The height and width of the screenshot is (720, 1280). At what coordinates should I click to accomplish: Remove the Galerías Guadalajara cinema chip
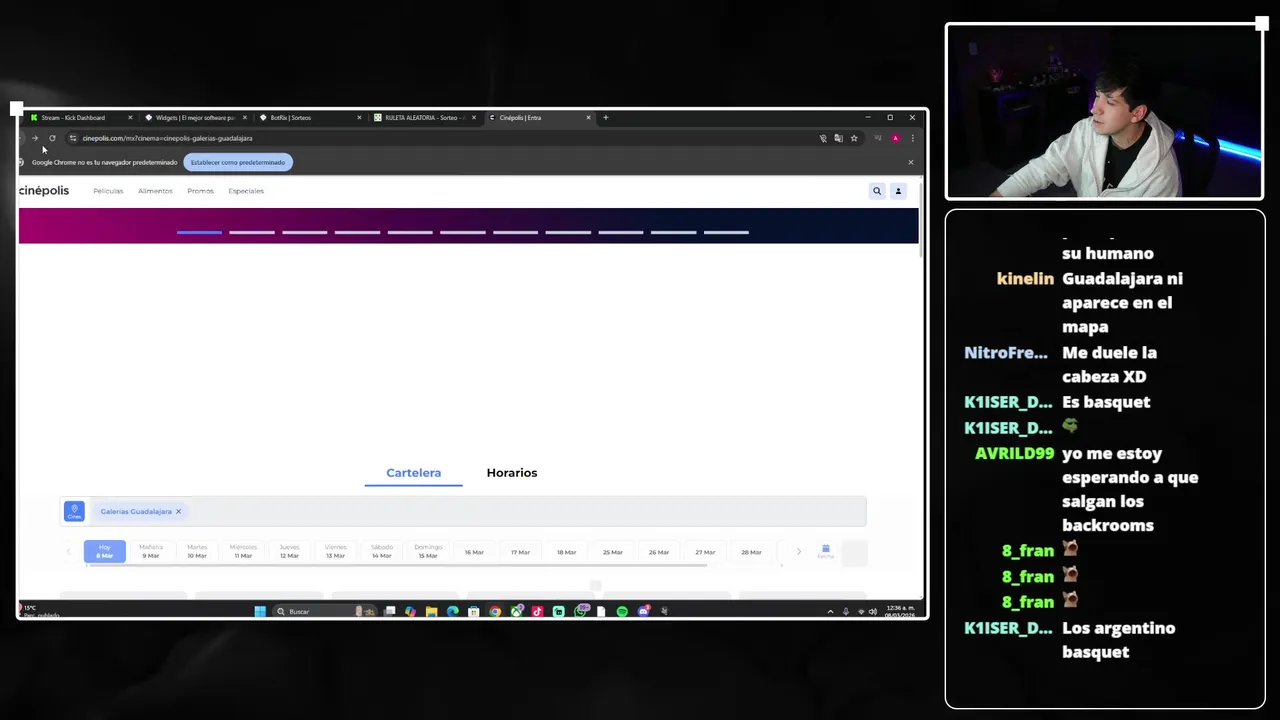click(x=178, y=511)
